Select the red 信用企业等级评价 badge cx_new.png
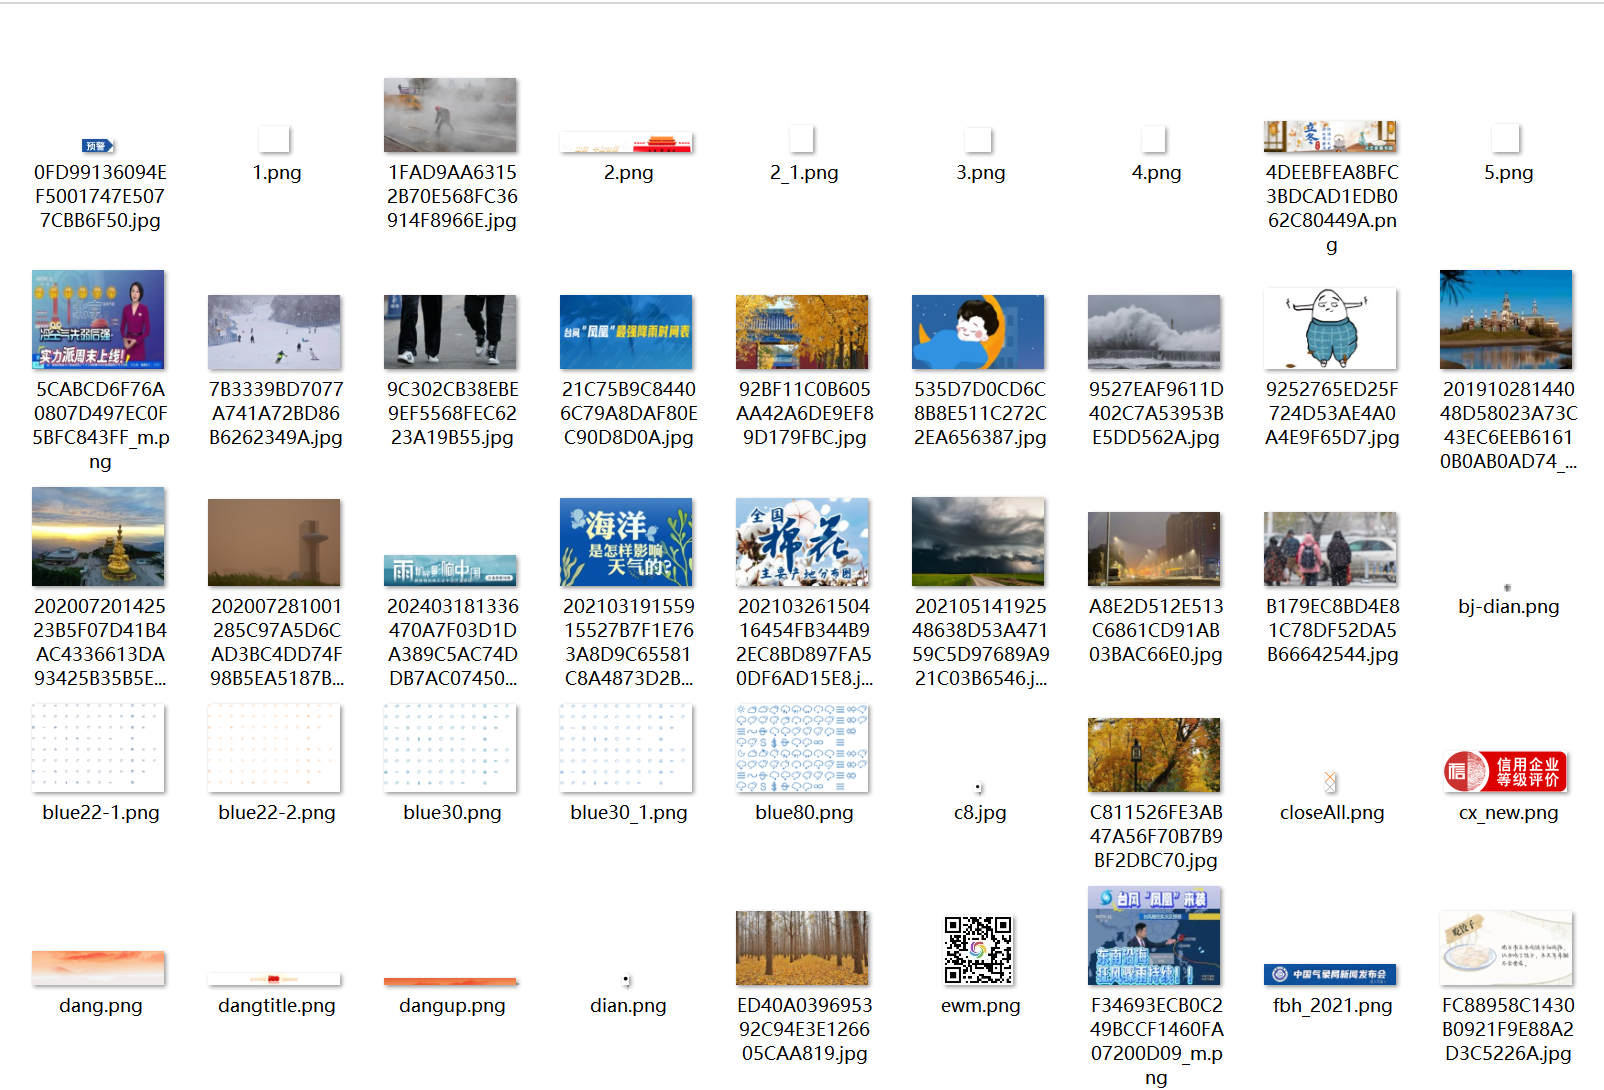The image size is (1604, 1090). coord(1506,772)
